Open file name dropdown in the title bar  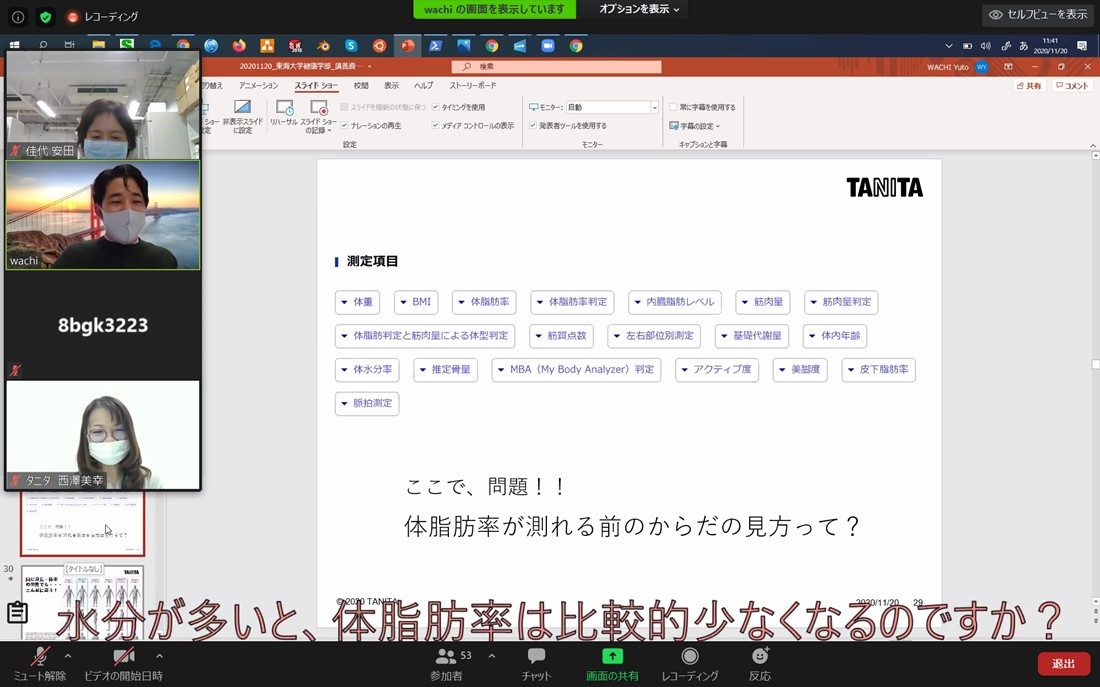[x=370, y=67]
